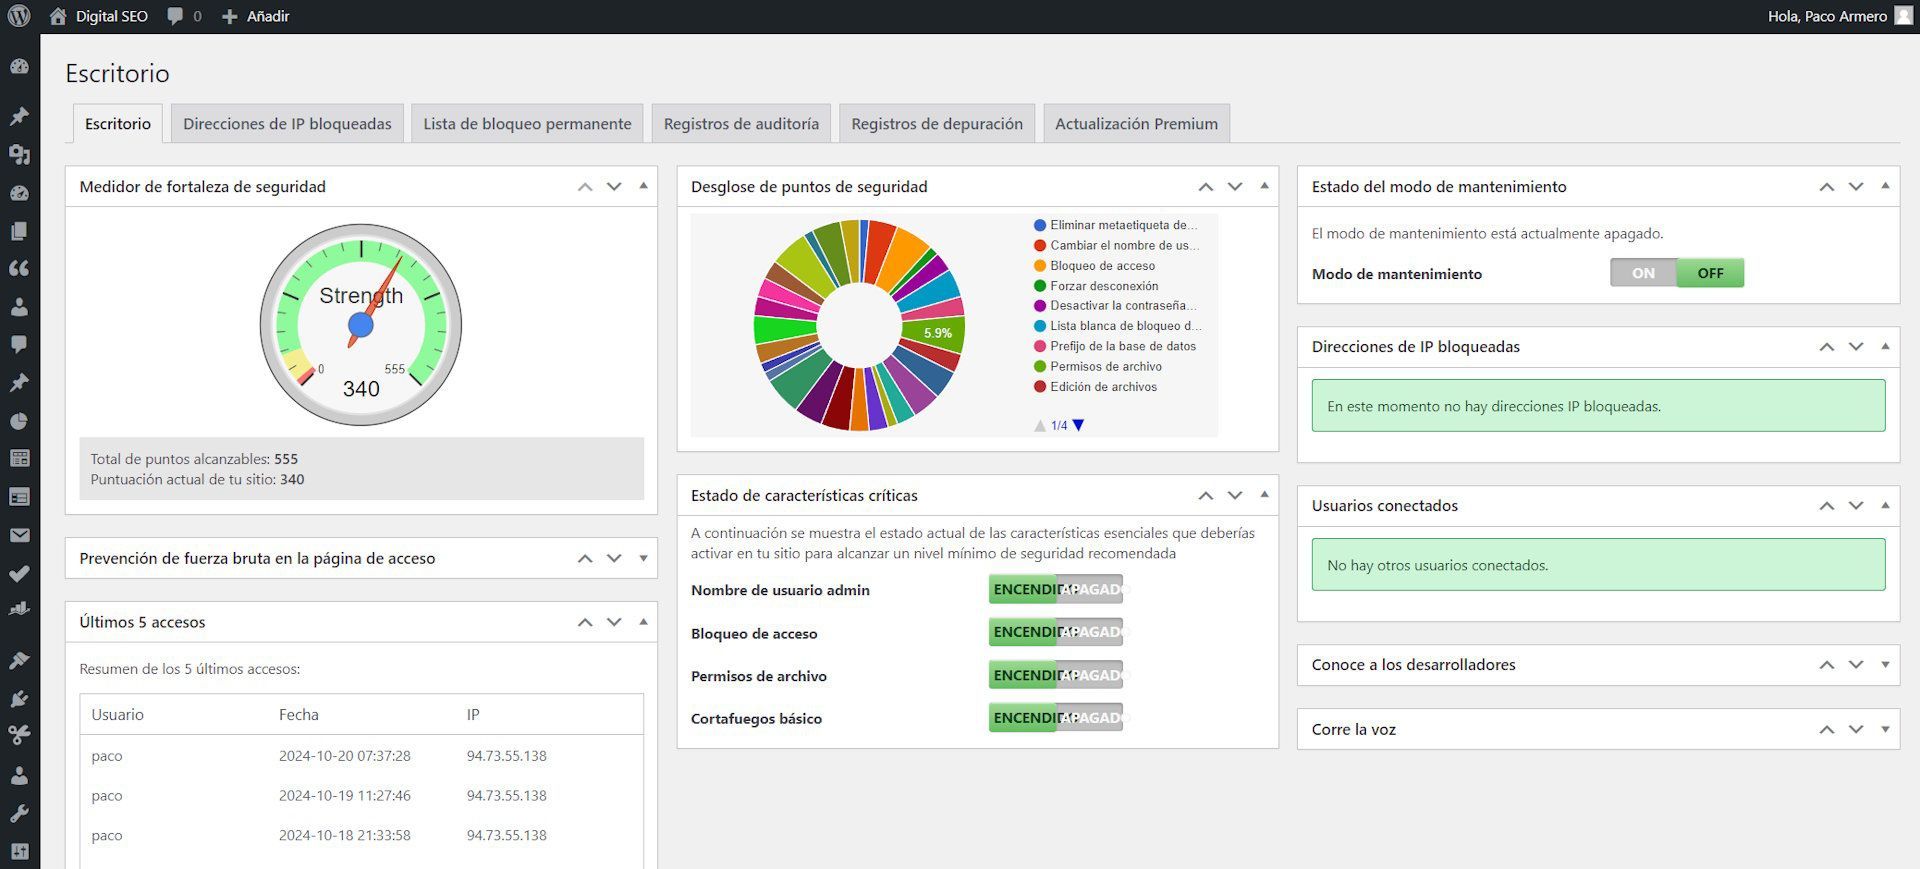The width and height of the screenshot is (1920, 869).
Task: Click the Digital SEO home icon
Action: 58,16
